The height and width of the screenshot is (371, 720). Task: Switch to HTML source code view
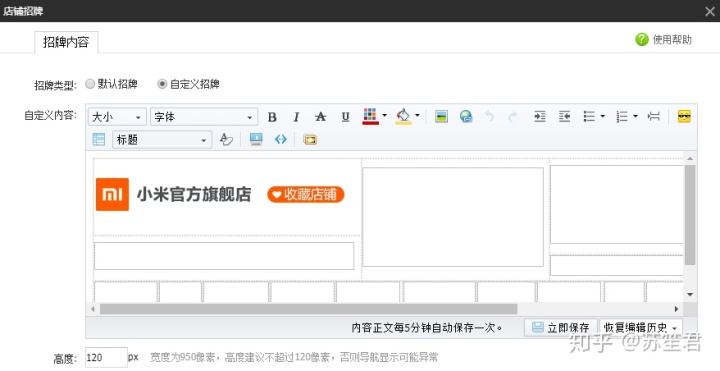pyautogui.click(x=281, y=139)
